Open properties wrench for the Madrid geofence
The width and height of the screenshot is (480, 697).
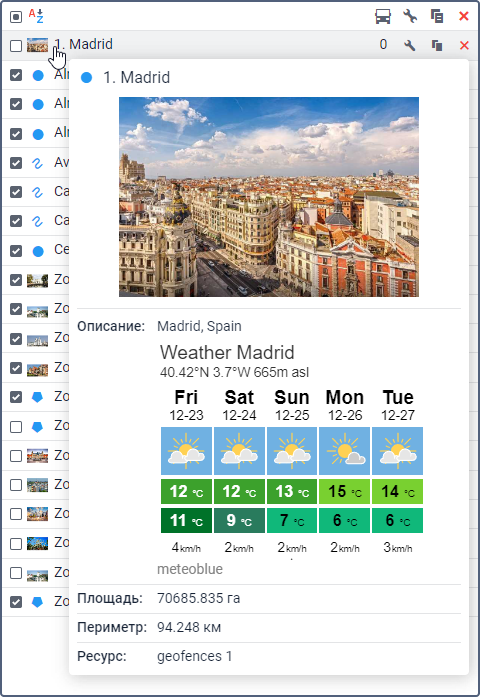[410, 45]
